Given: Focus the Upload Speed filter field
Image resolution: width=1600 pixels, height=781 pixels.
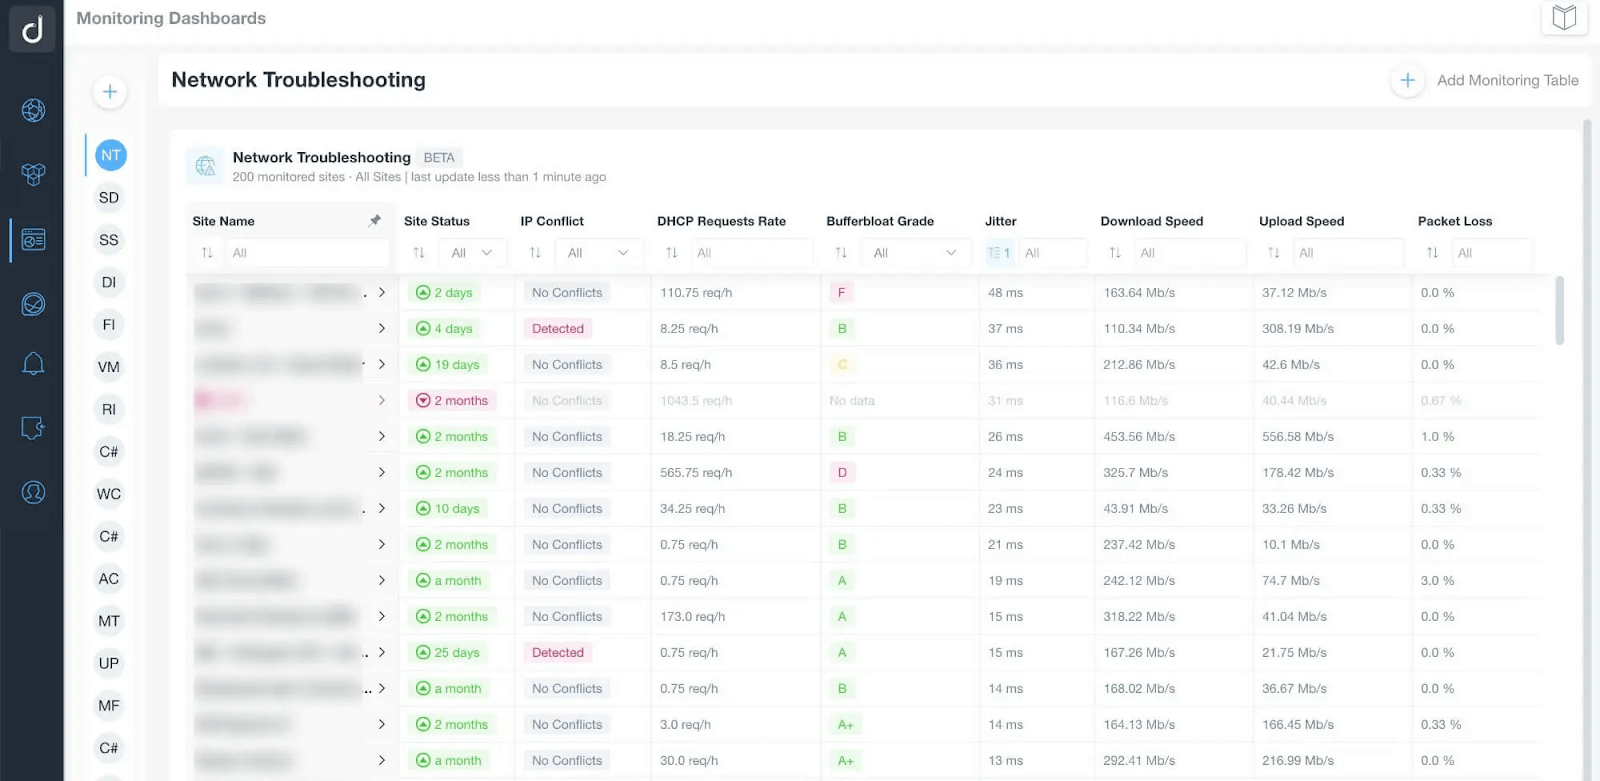Looking at the screenshot, I should pyautogui.click(x=1348, y=253).
